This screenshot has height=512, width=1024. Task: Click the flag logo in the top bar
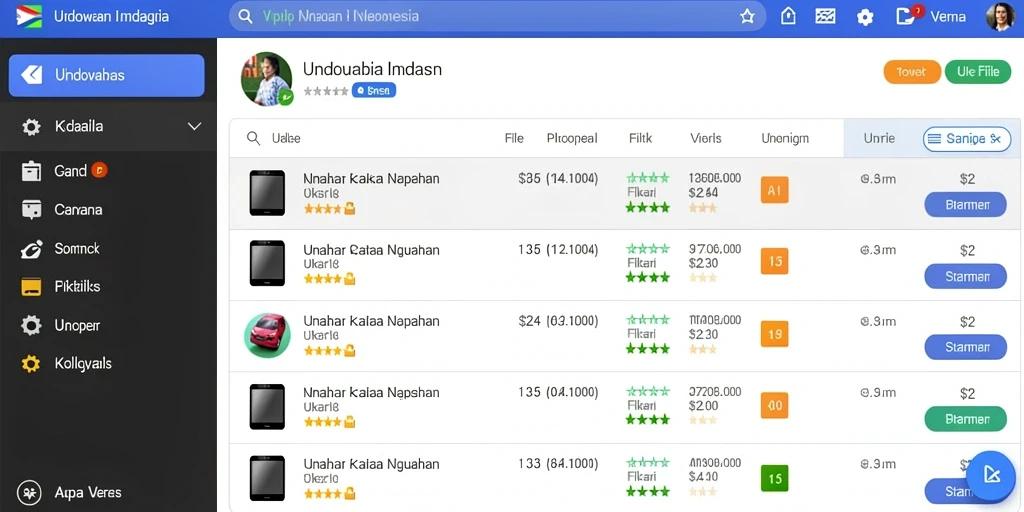[x=28, y=16]
